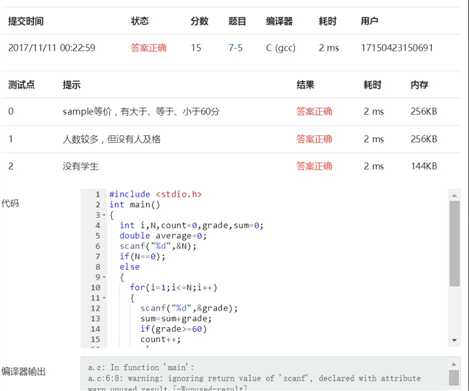Viewport: 469px width, 391px height.
Task: Click the 答案正确 result for test point 1
Action: [314, 139]
